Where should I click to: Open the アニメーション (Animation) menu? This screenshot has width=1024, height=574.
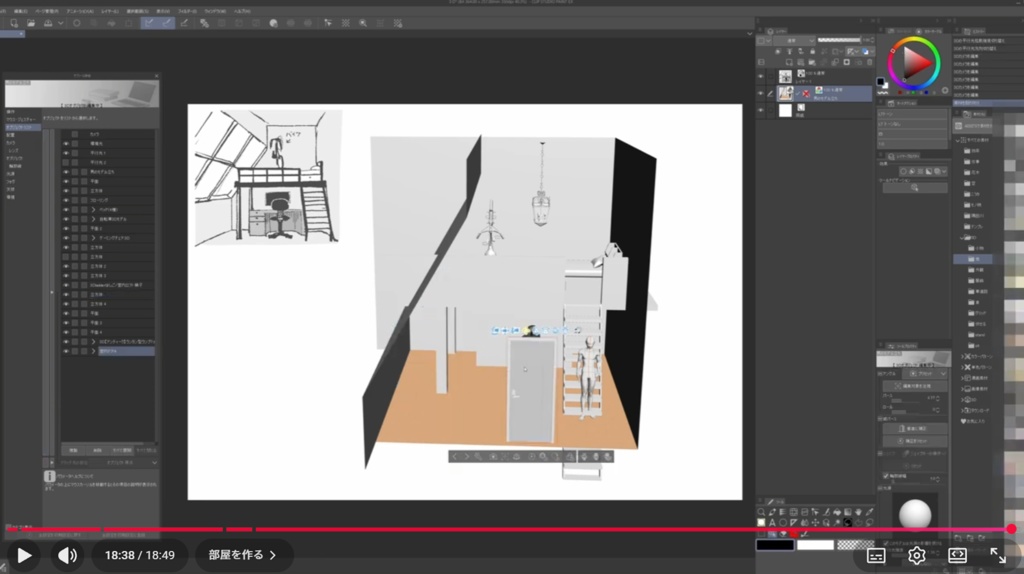click(80, 11)
